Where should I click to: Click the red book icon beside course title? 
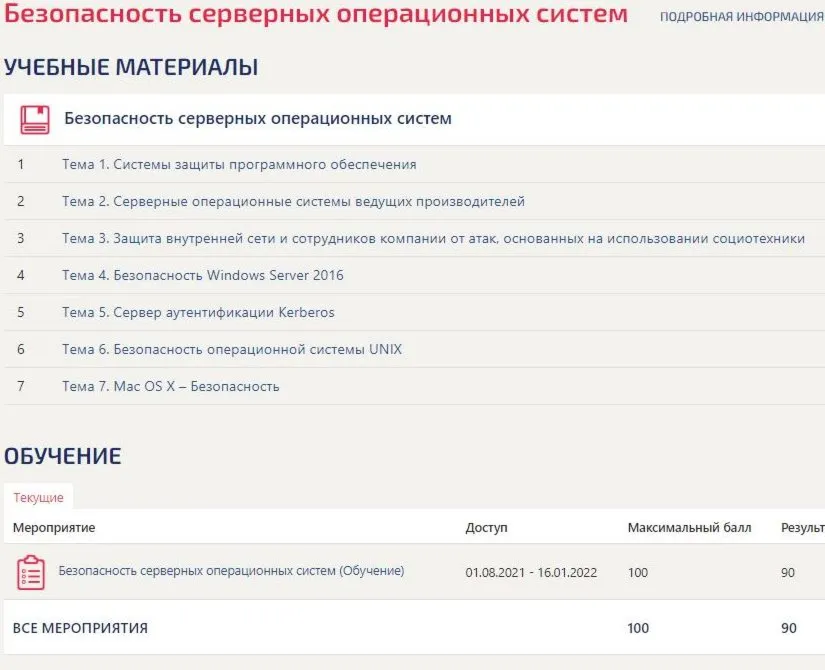click(x=35, y=119)
